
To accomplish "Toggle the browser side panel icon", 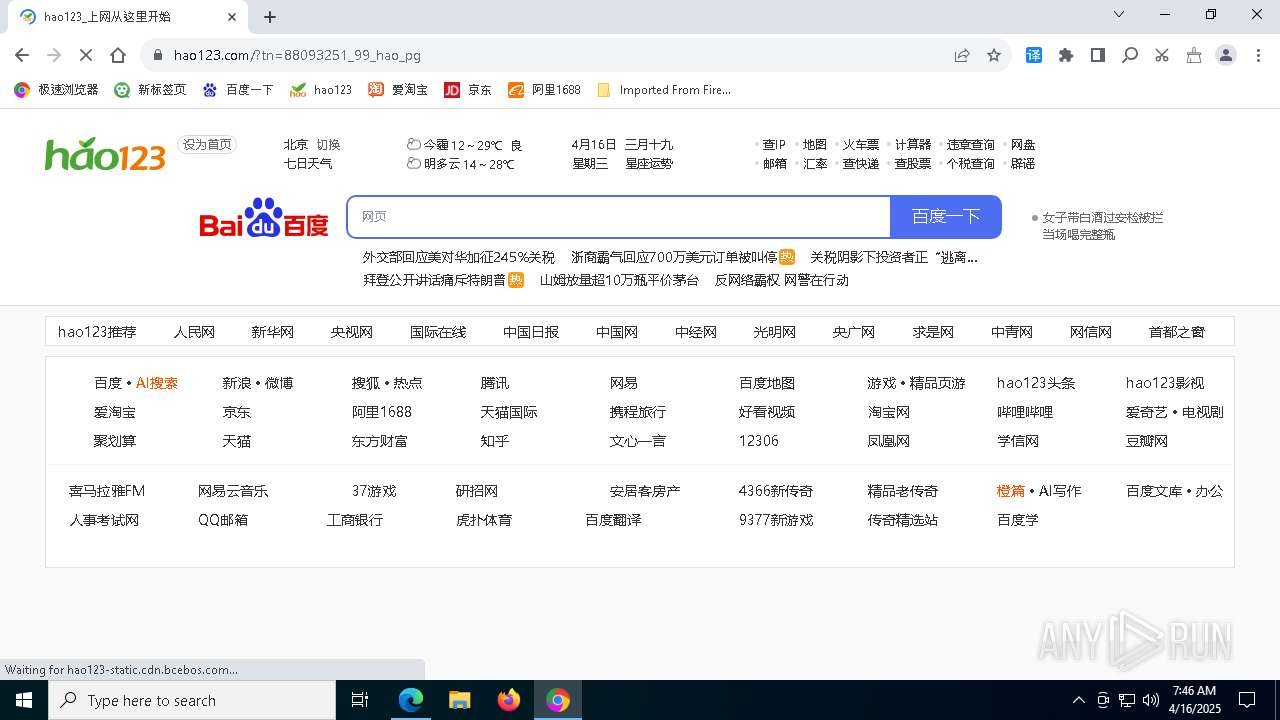I will click(1098, 56).
